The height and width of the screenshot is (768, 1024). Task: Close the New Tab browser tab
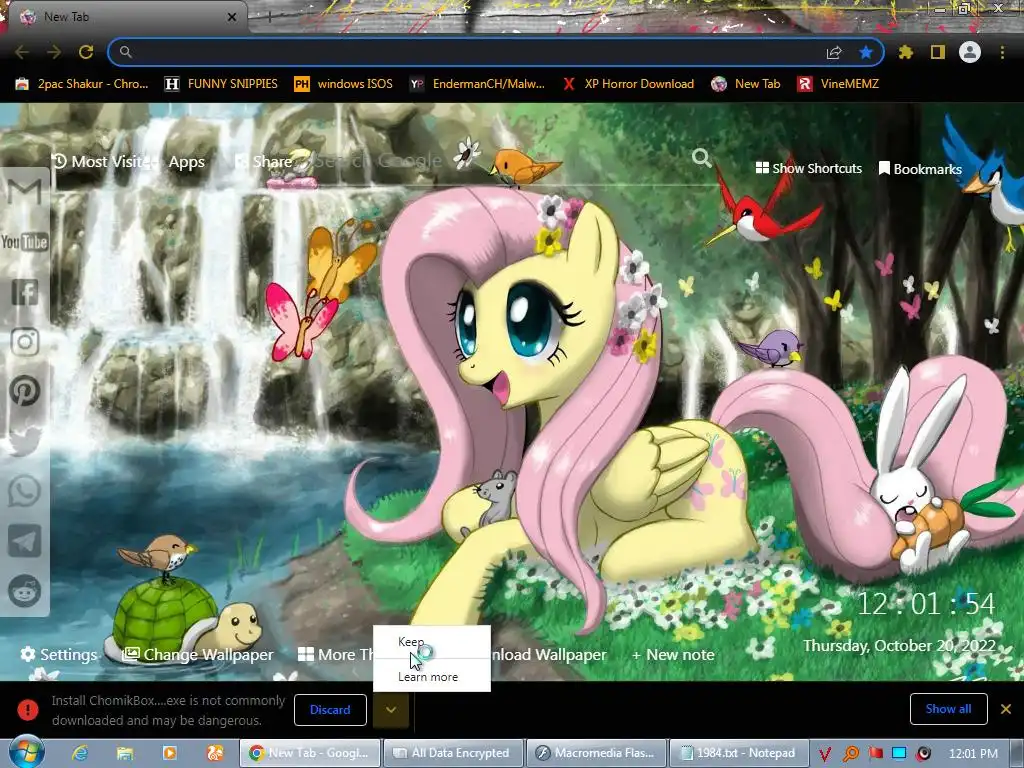pos(231,17)
